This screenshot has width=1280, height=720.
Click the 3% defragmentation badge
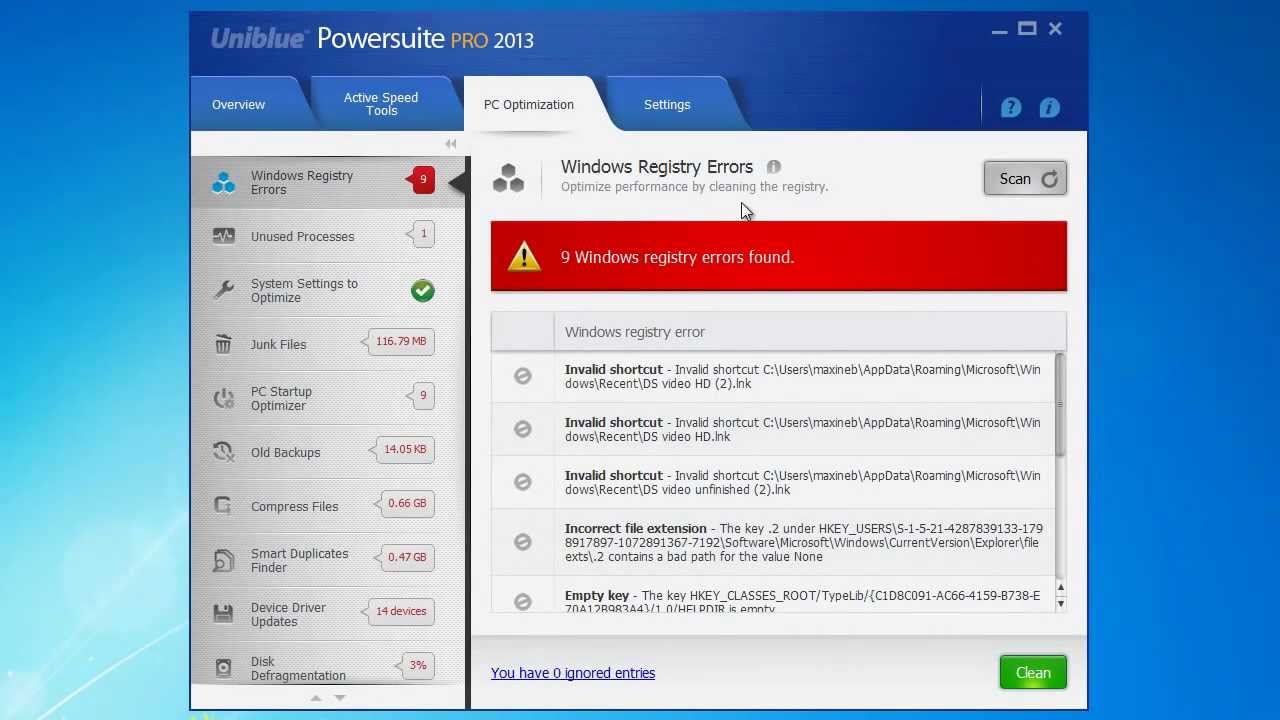point(415,665)
